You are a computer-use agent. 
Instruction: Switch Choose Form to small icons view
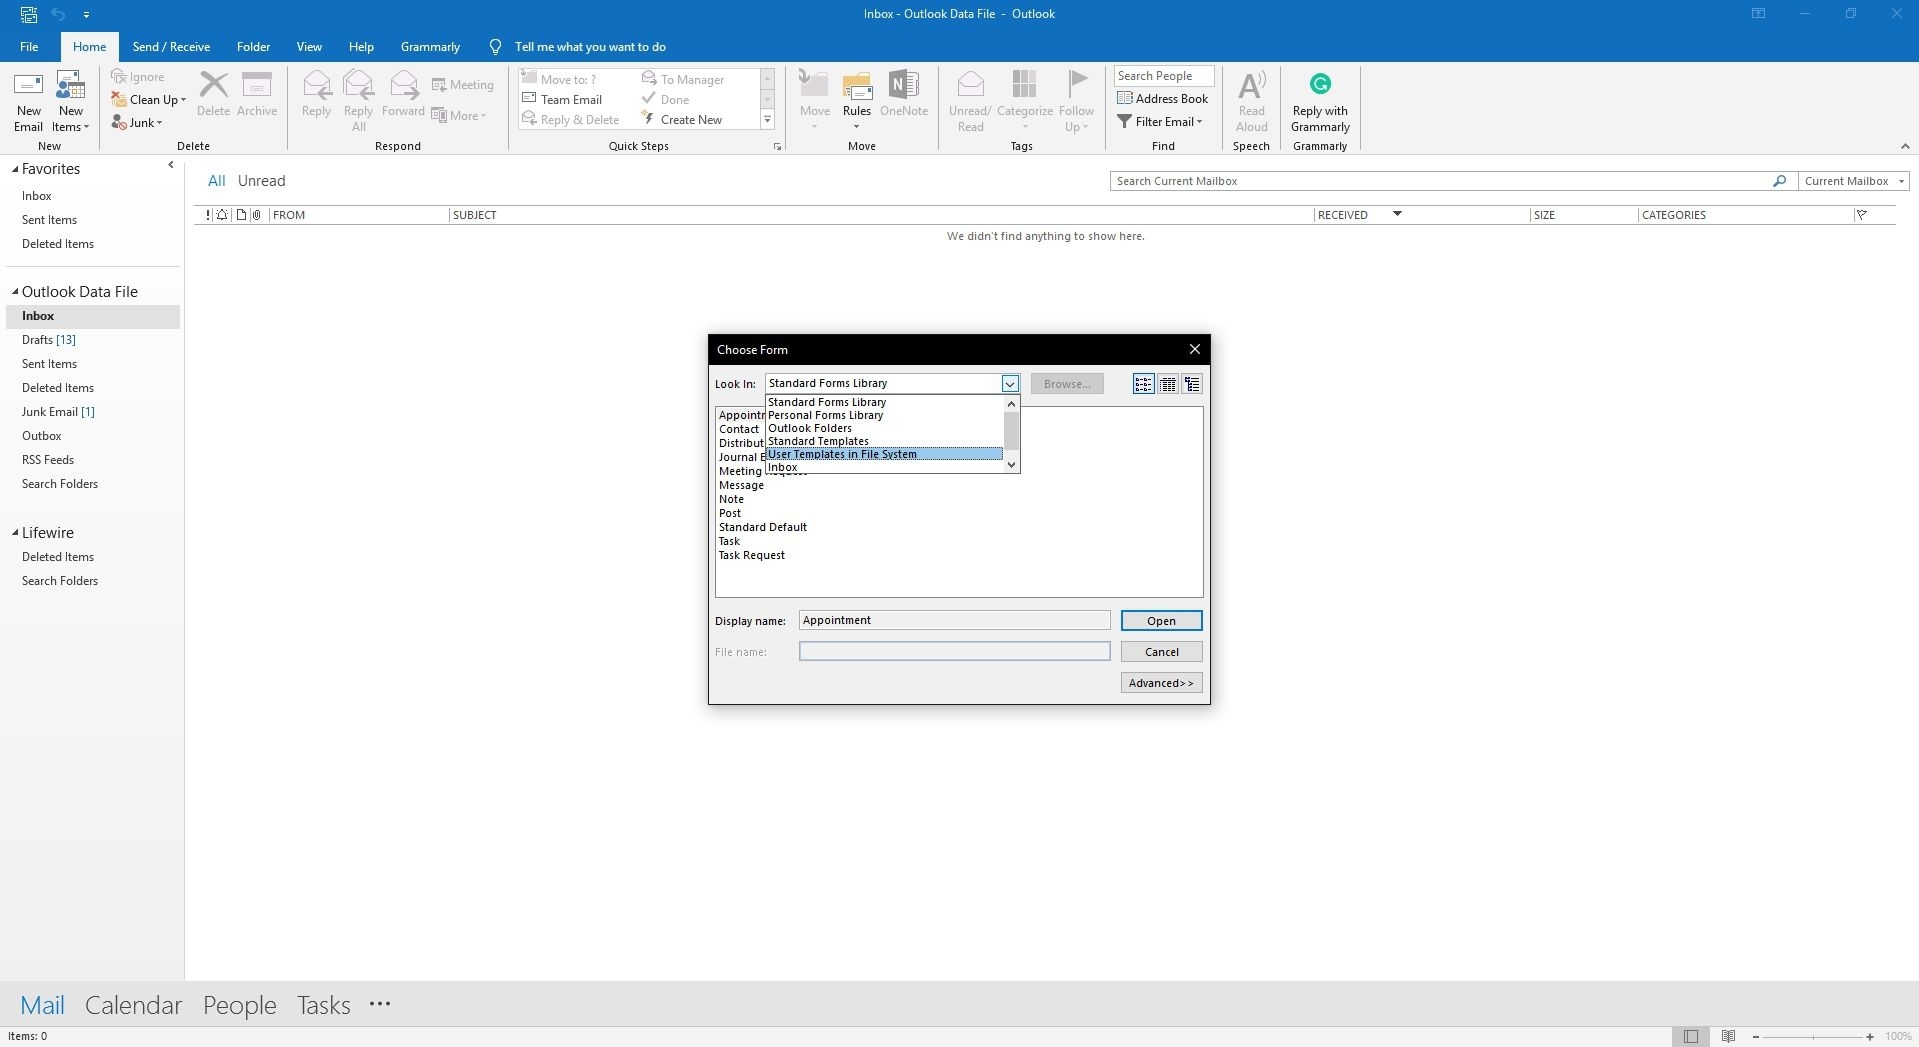click(x=1143, y=384)
